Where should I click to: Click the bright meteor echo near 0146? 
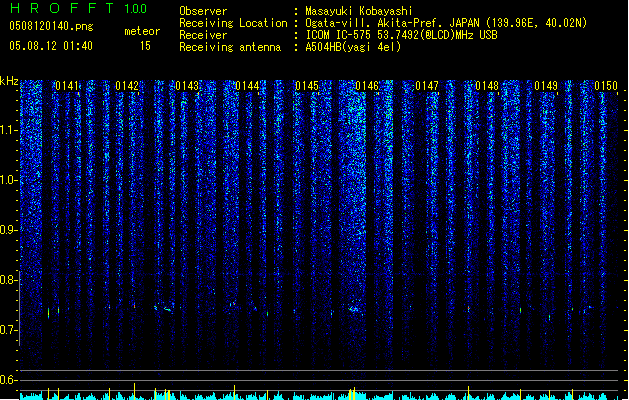click(354, 309)
